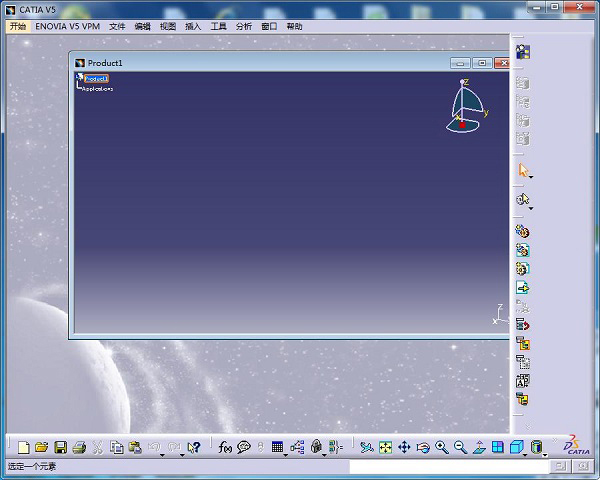
Task: Click the Shading view mode cylinder icon
Action: (x=536, y=447)
